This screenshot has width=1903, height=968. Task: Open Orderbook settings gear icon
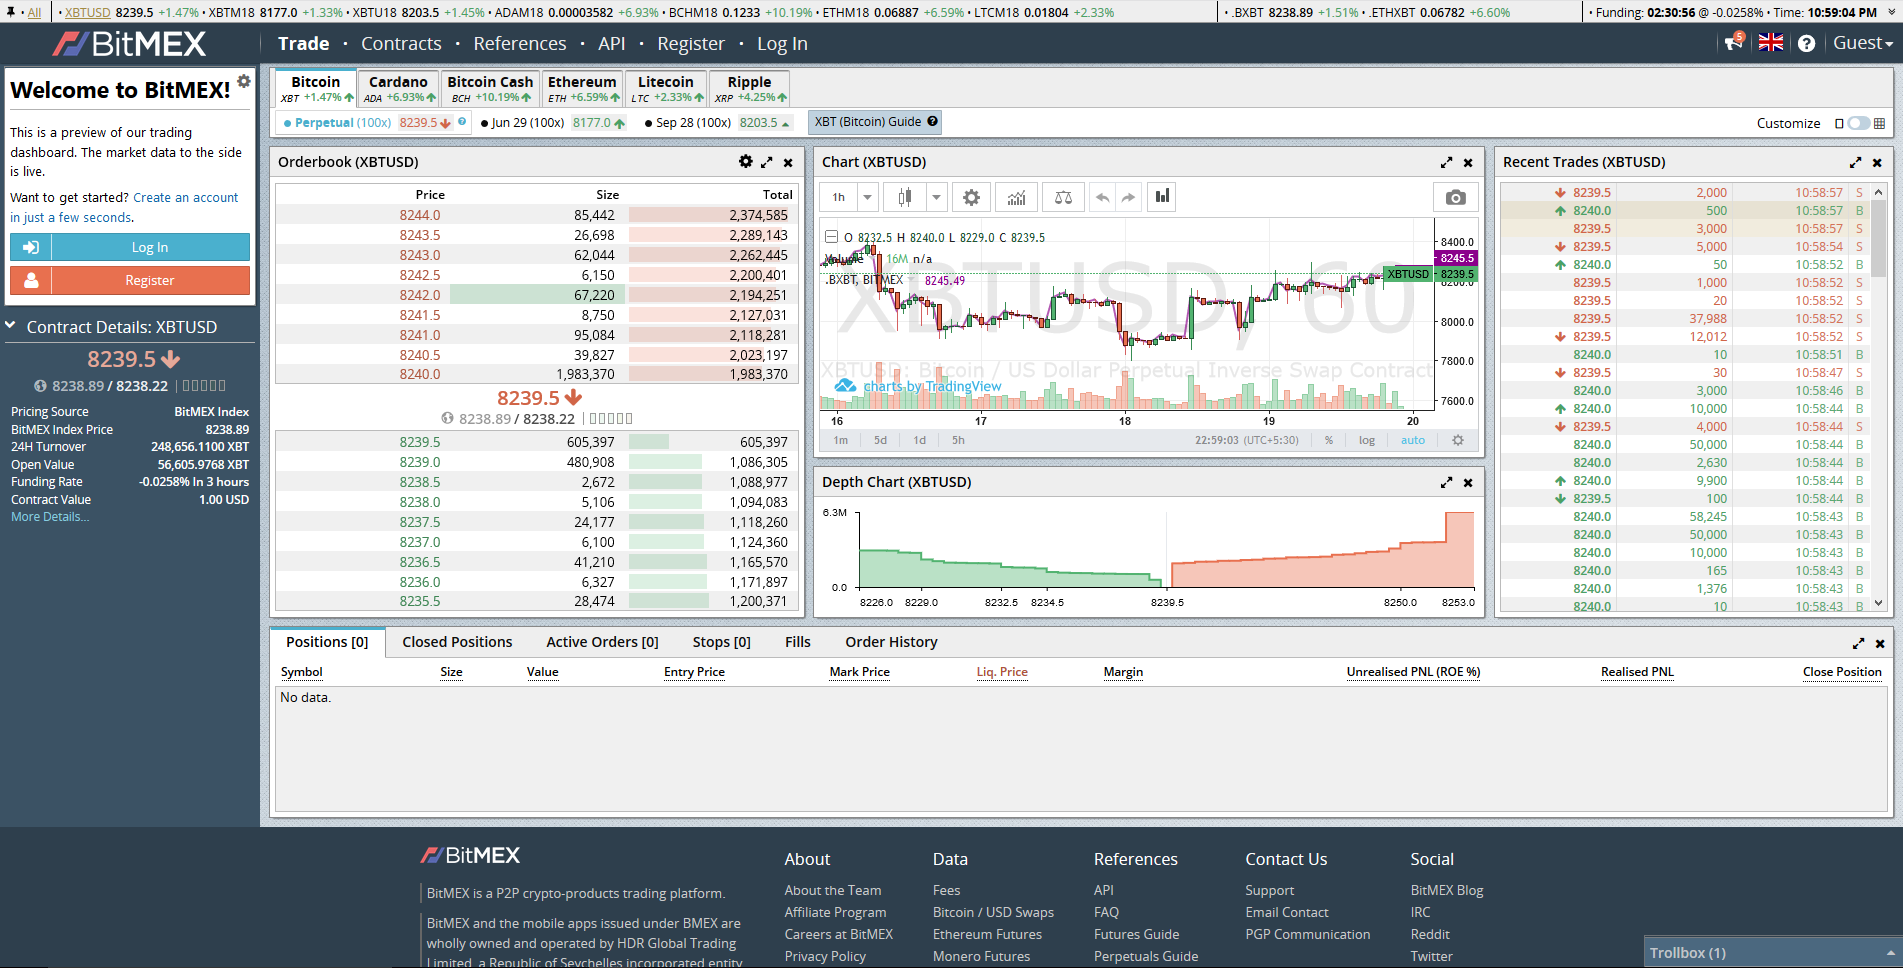coord(745,161)
